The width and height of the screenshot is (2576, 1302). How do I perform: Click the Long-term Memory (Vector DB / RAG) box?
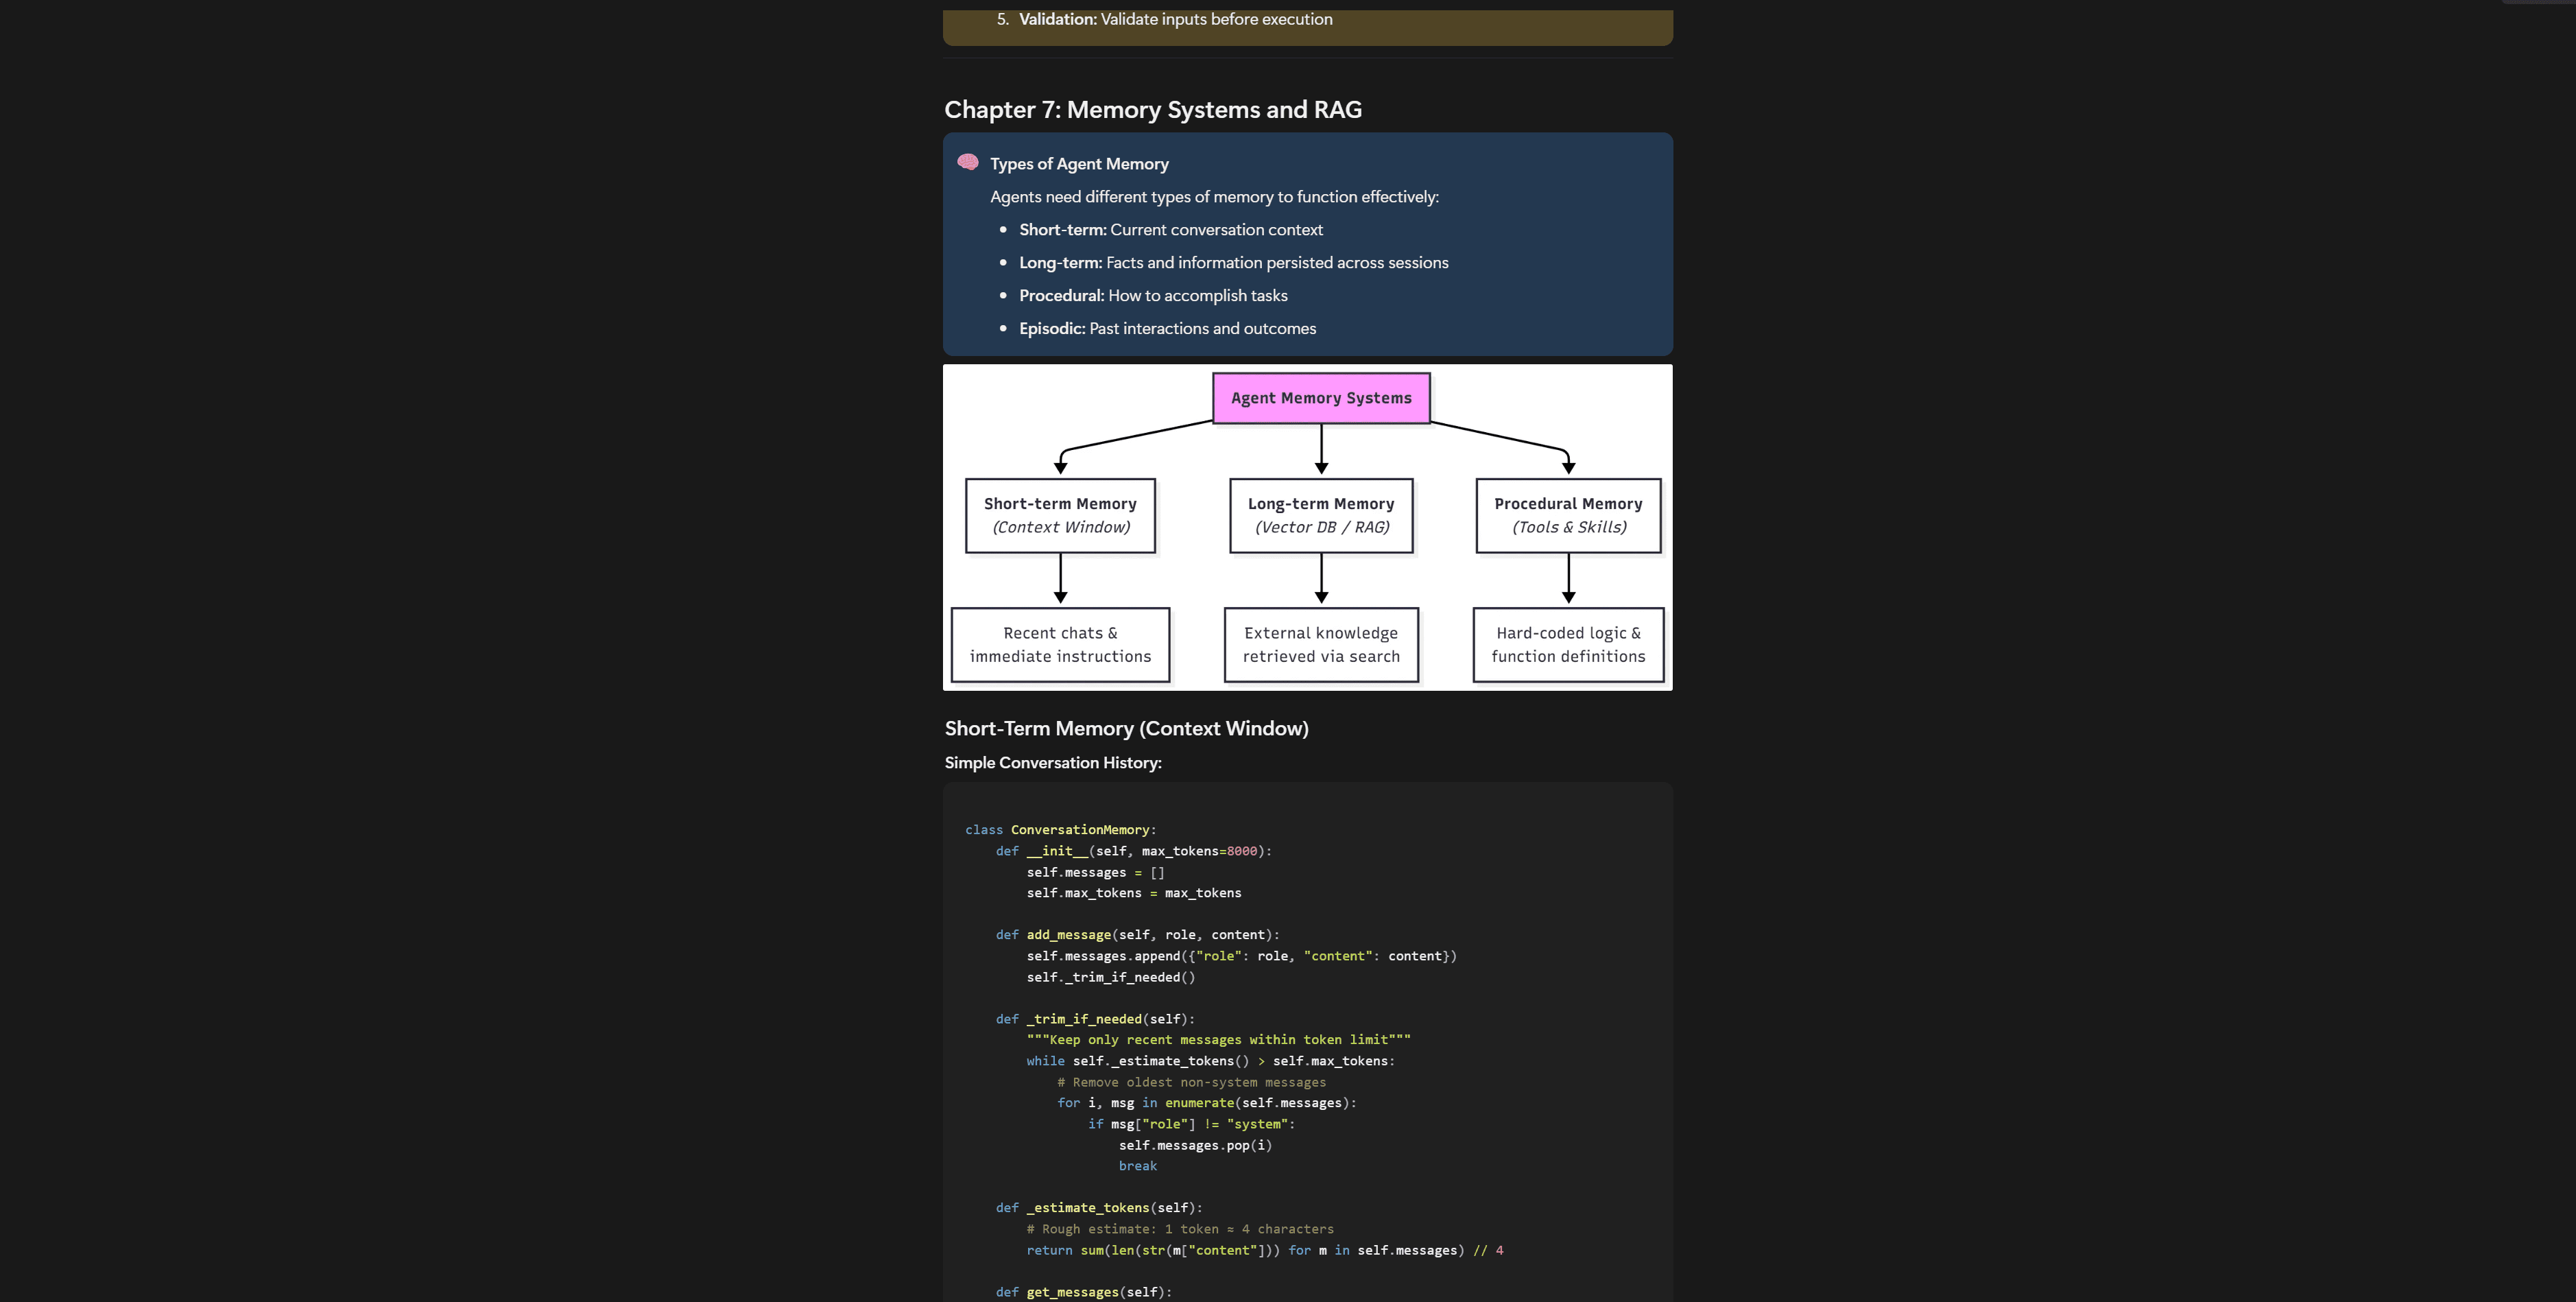(x=1321, y=515)
